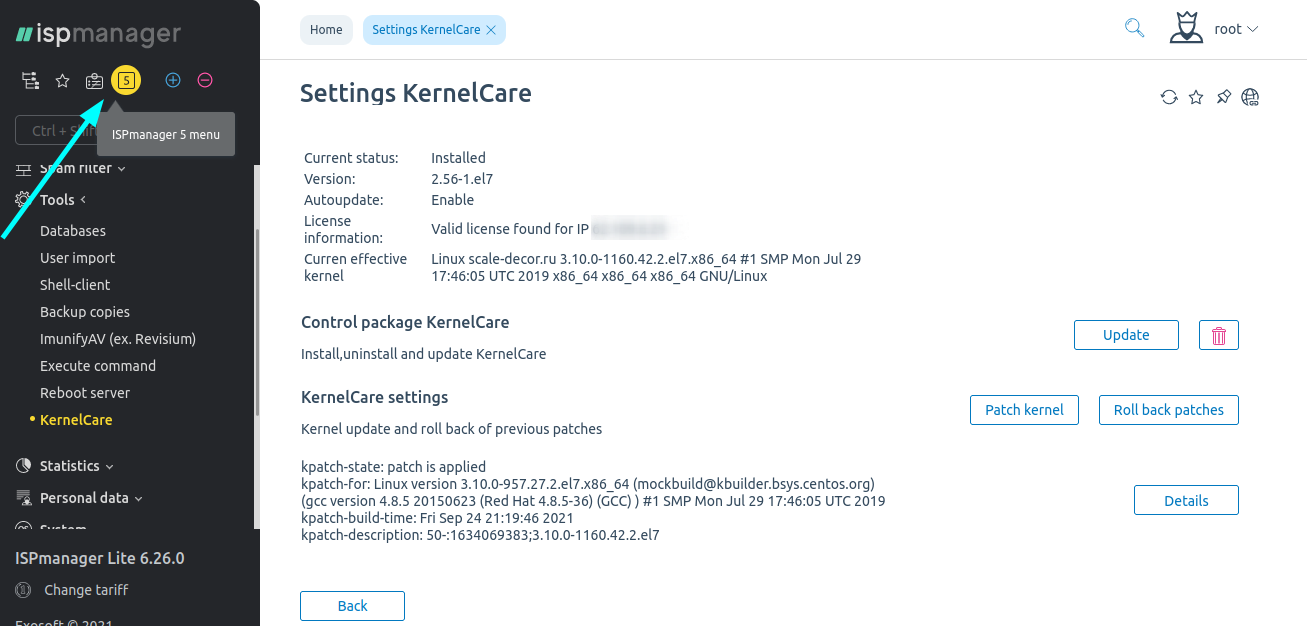Click the Change tariff icon
The image size is (1307, 626).
[x=23, y=590]
